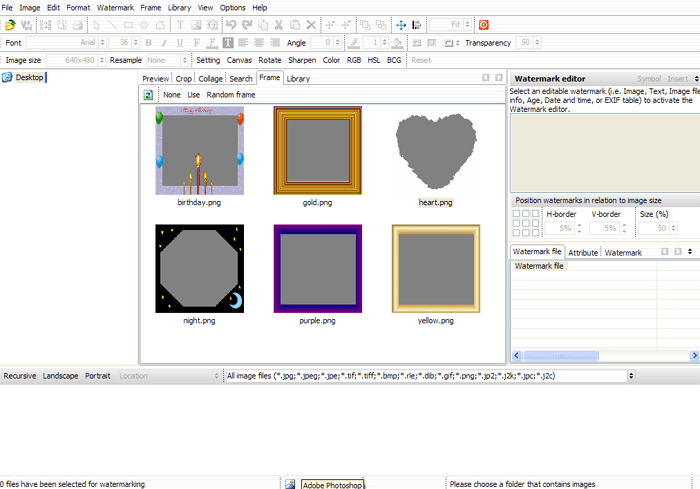The height and width of the screenshot is (489, 700).
Task: Check the top-right watermark position box
Action: (x=535, y=213)
